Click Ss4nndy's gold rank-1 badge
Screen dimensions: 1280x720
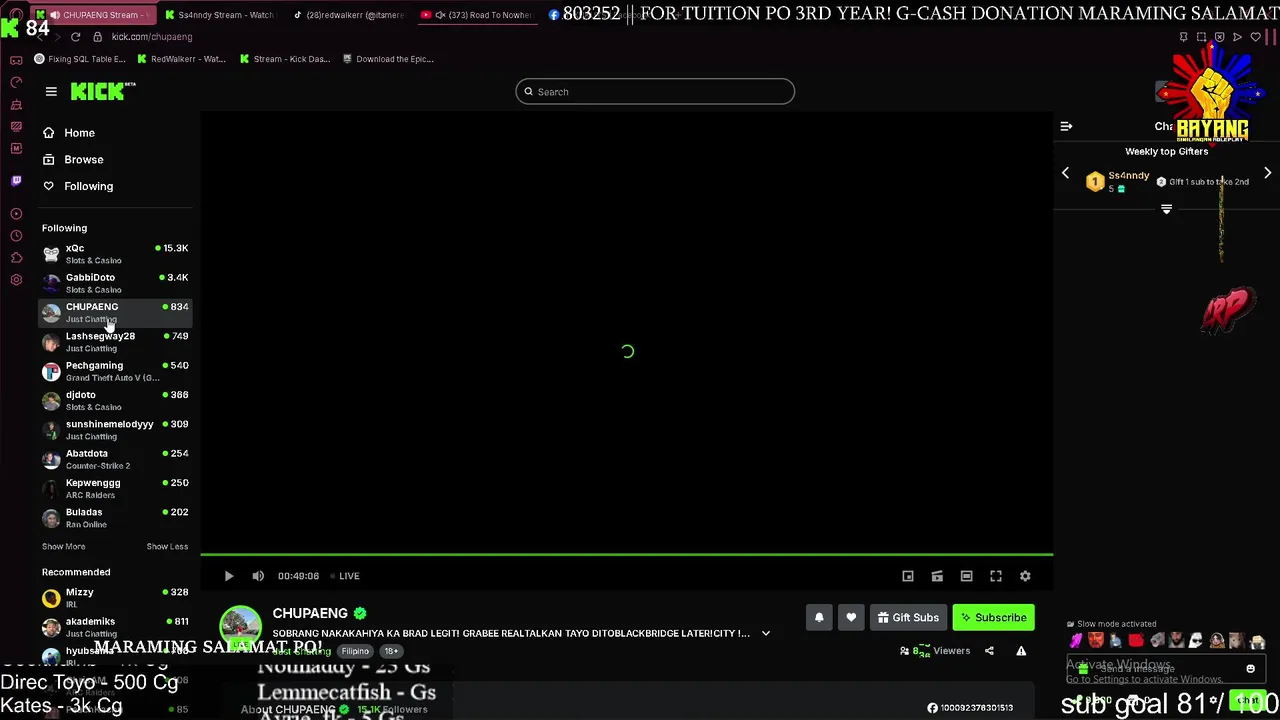point(1095,182)
